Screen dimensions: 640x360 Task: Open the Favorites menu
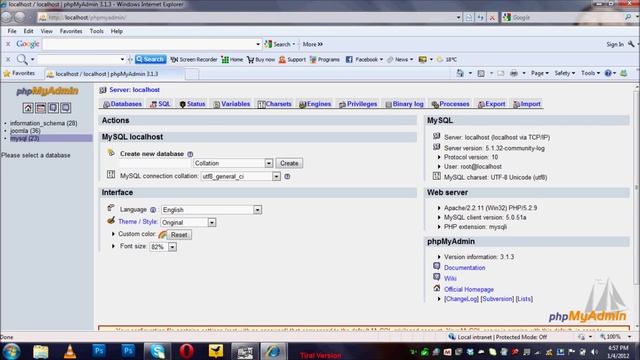pyautogui.click(x=71, y=31)
